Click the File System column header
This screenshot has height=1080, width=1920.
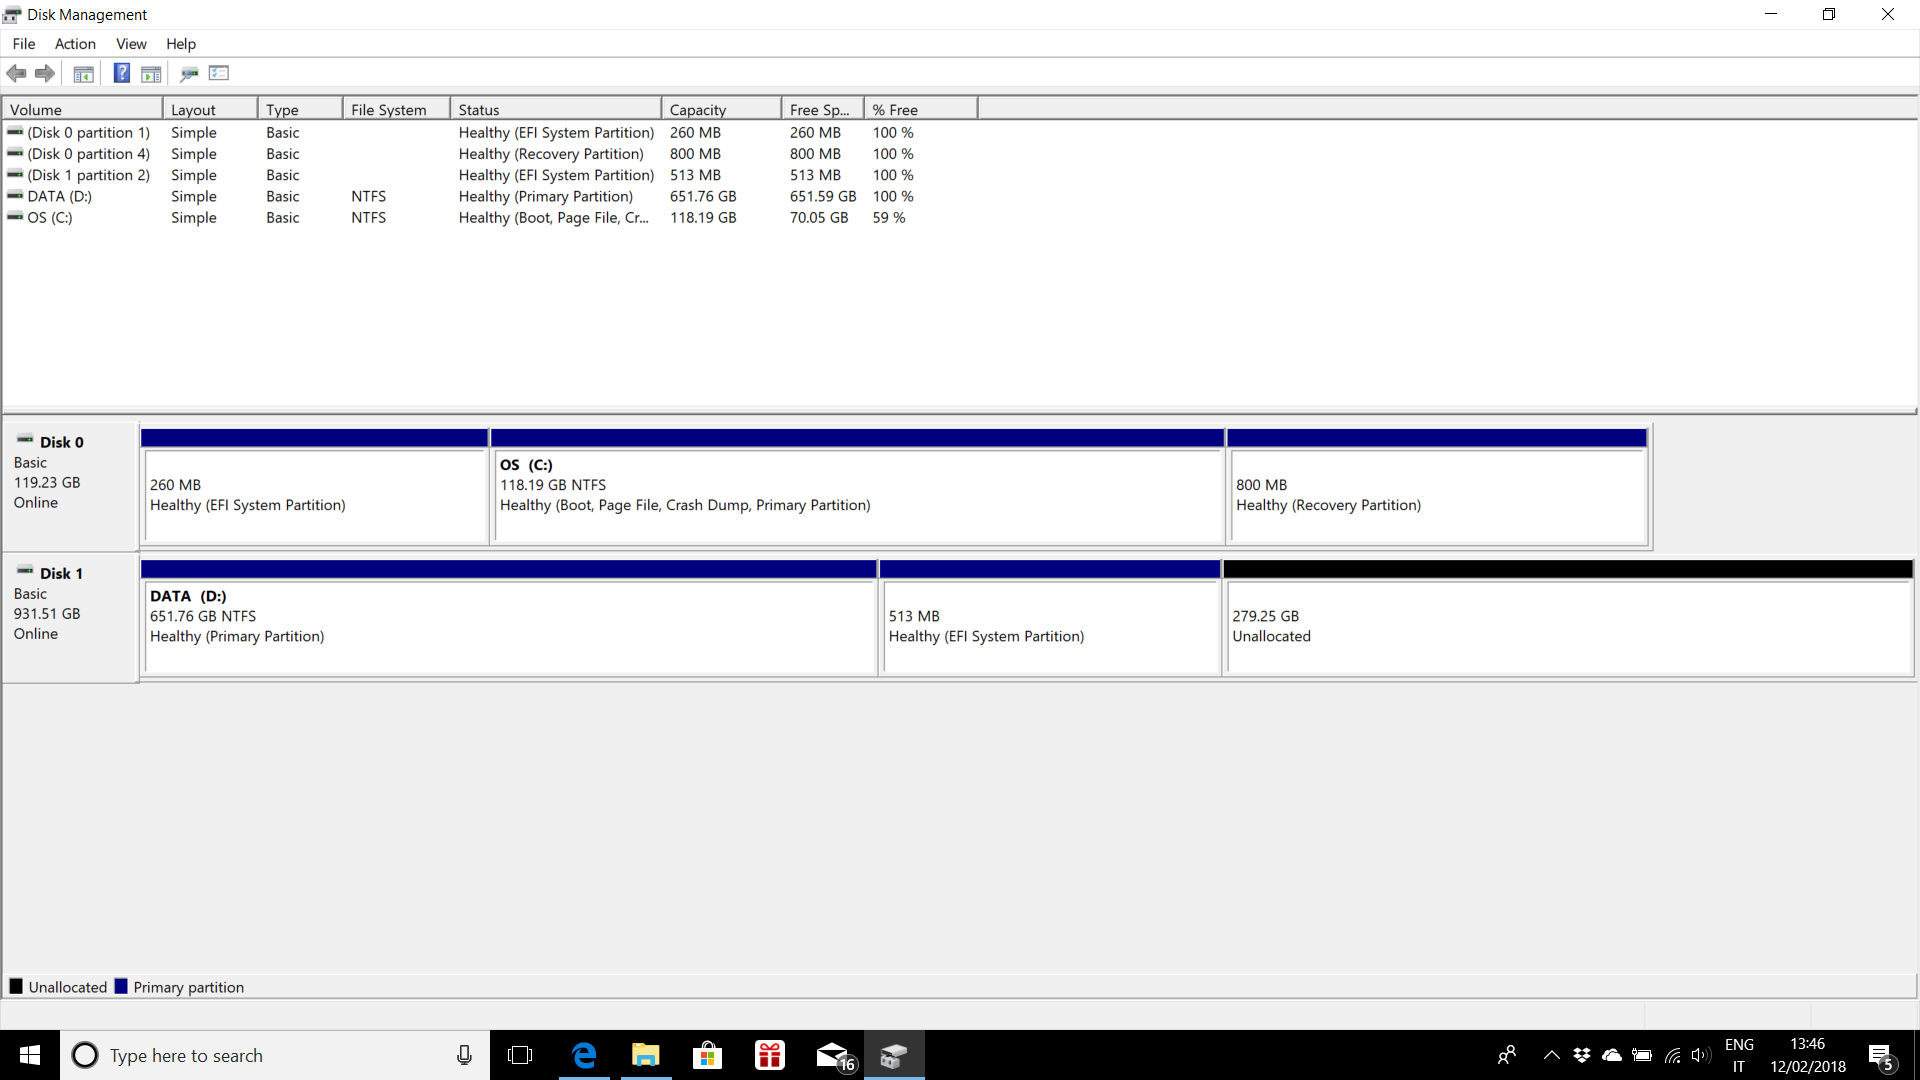pos(388,108)
